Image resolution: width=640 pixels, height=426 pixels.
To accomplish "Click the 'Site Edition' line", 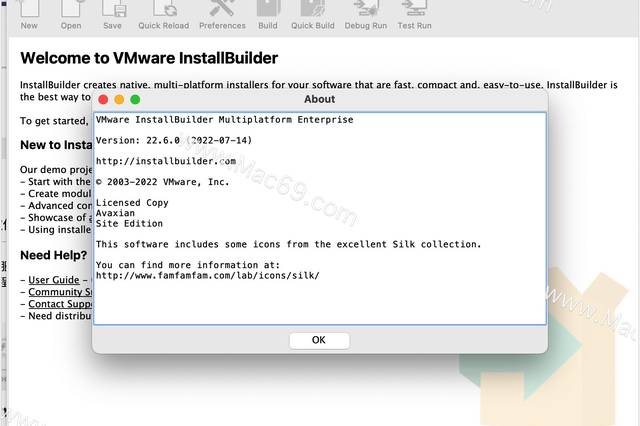I will [129, 224].
